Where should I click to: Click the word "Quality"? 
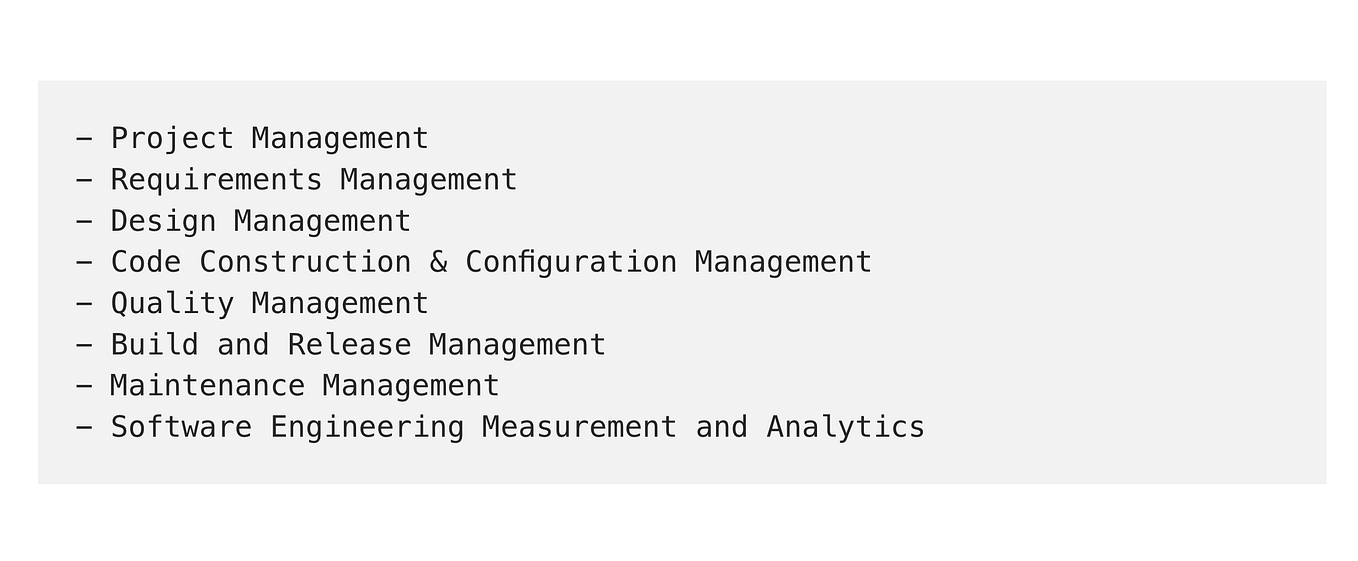point(171,304)
